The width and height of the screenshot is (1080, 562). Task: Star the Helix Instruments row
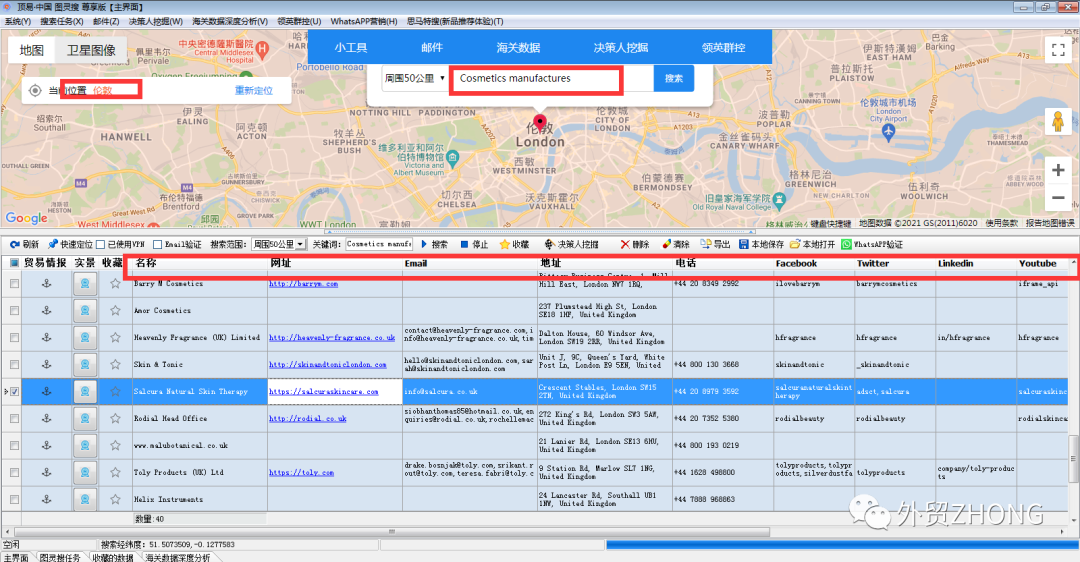coord(115,499)
